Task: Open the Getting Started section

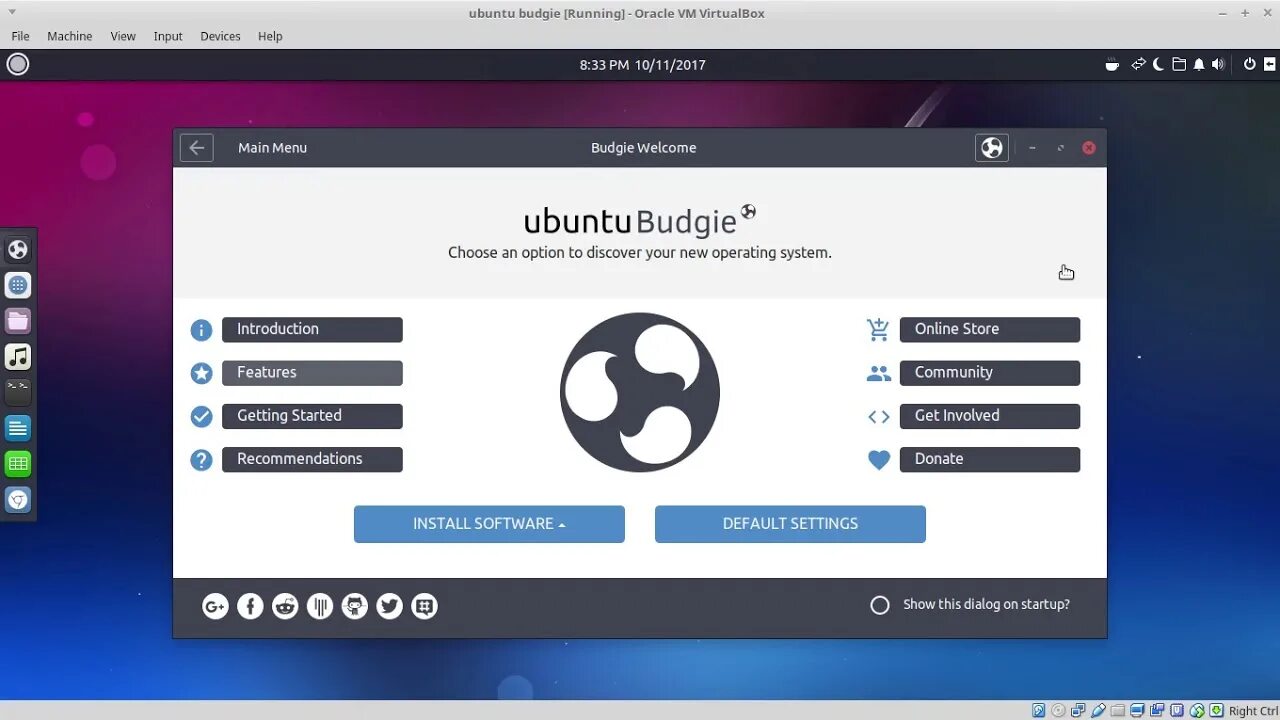Action: 312,416
